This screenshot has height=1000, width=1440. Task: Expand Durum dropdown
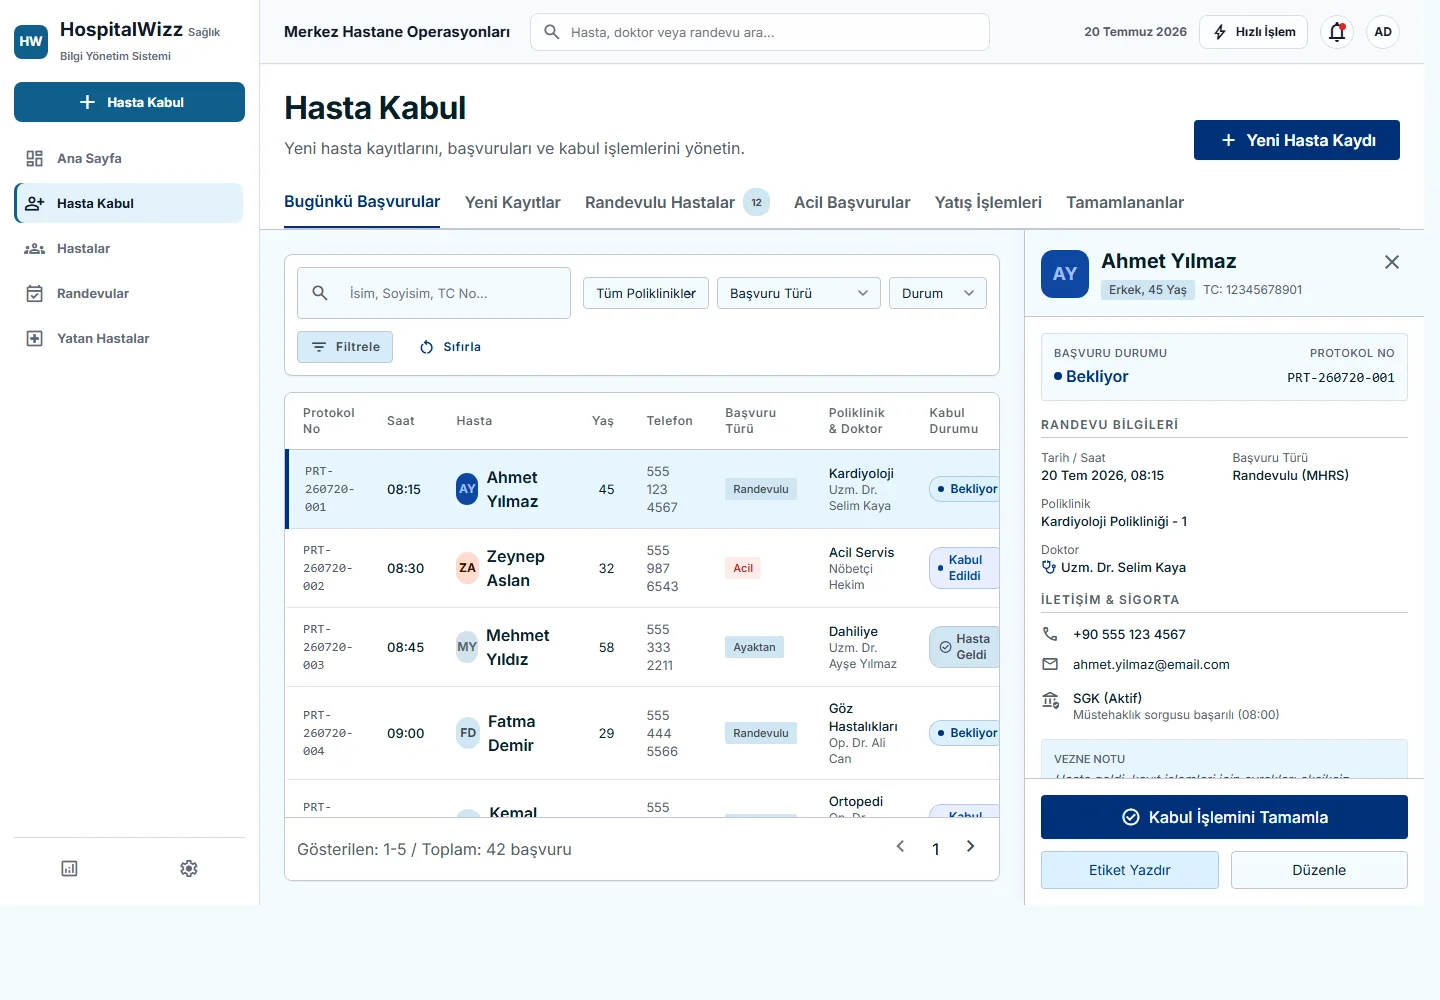tap(938, 293)
